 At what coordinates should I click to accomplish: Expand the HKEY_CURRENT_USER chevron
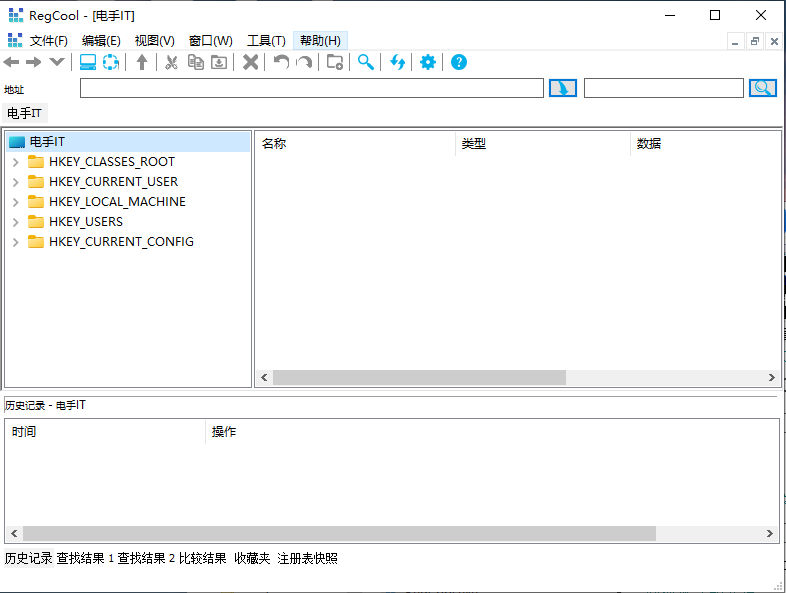16,182
